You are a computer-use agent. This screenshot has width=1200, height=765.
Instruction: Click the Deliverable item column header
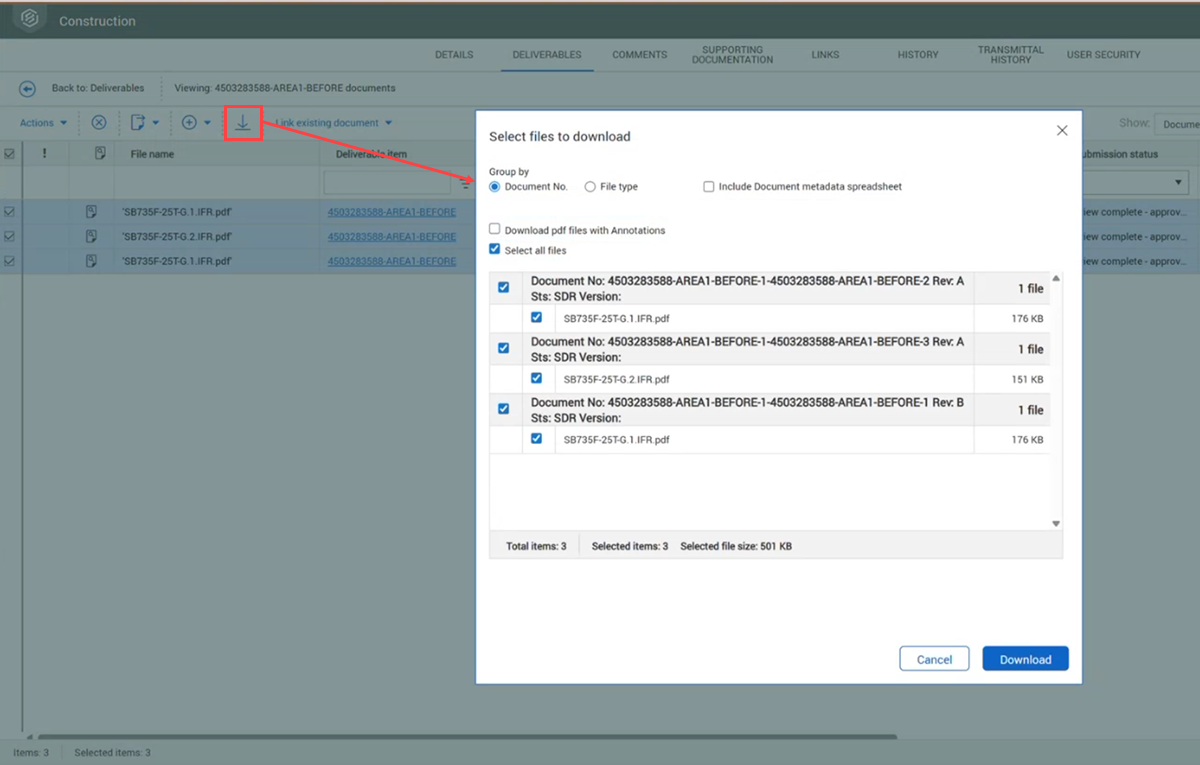tap(371, 154)
